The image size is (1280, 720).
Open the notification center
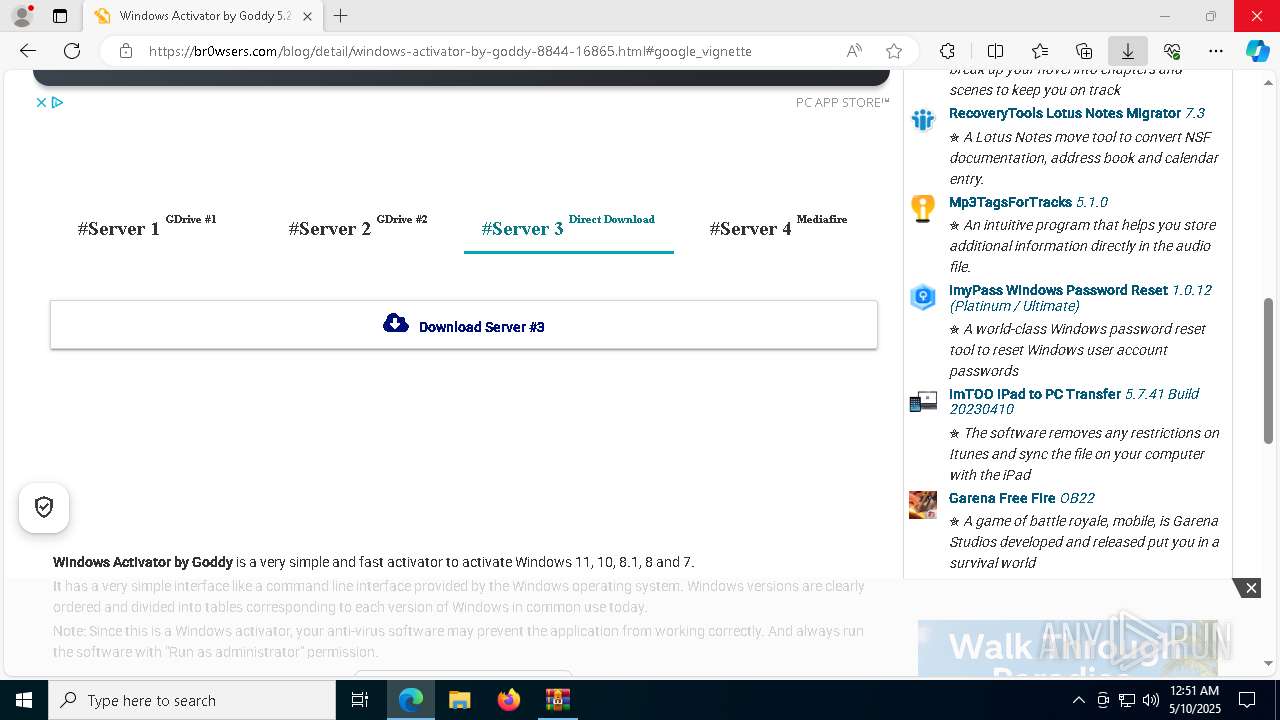tap(1247, 700)
